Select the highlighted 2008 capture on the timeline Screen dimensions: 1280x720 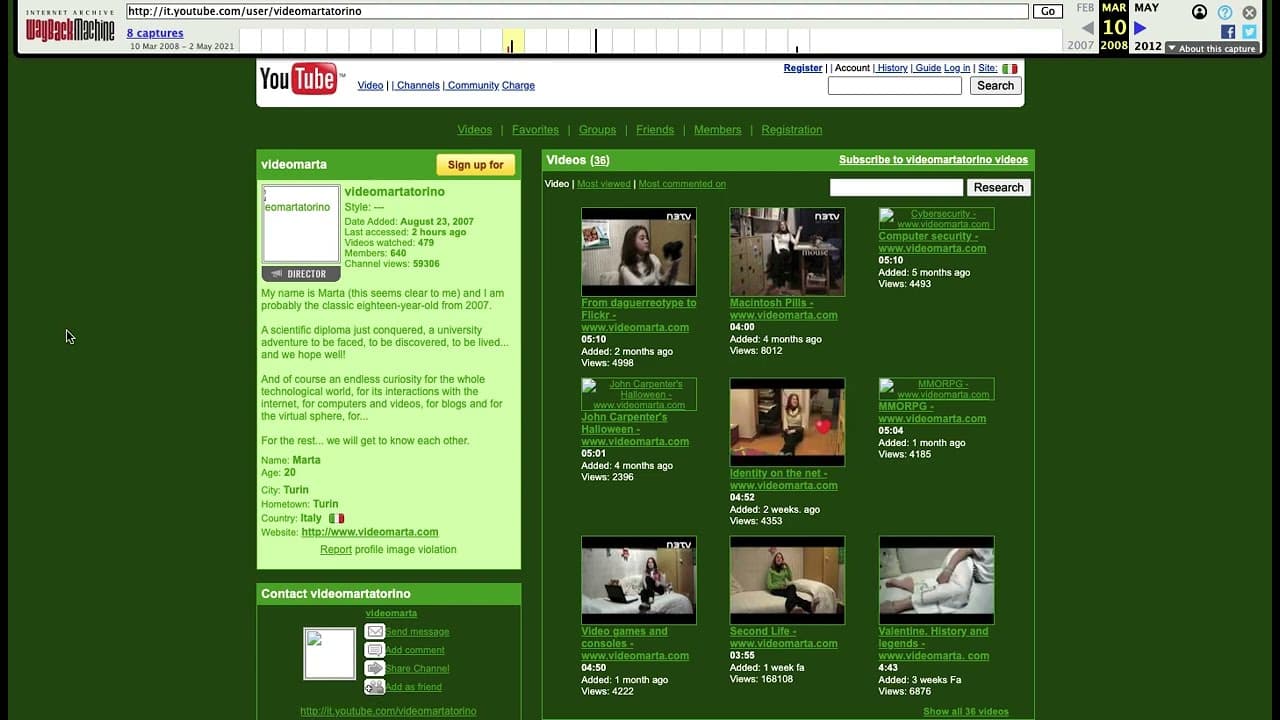[513, 41]
